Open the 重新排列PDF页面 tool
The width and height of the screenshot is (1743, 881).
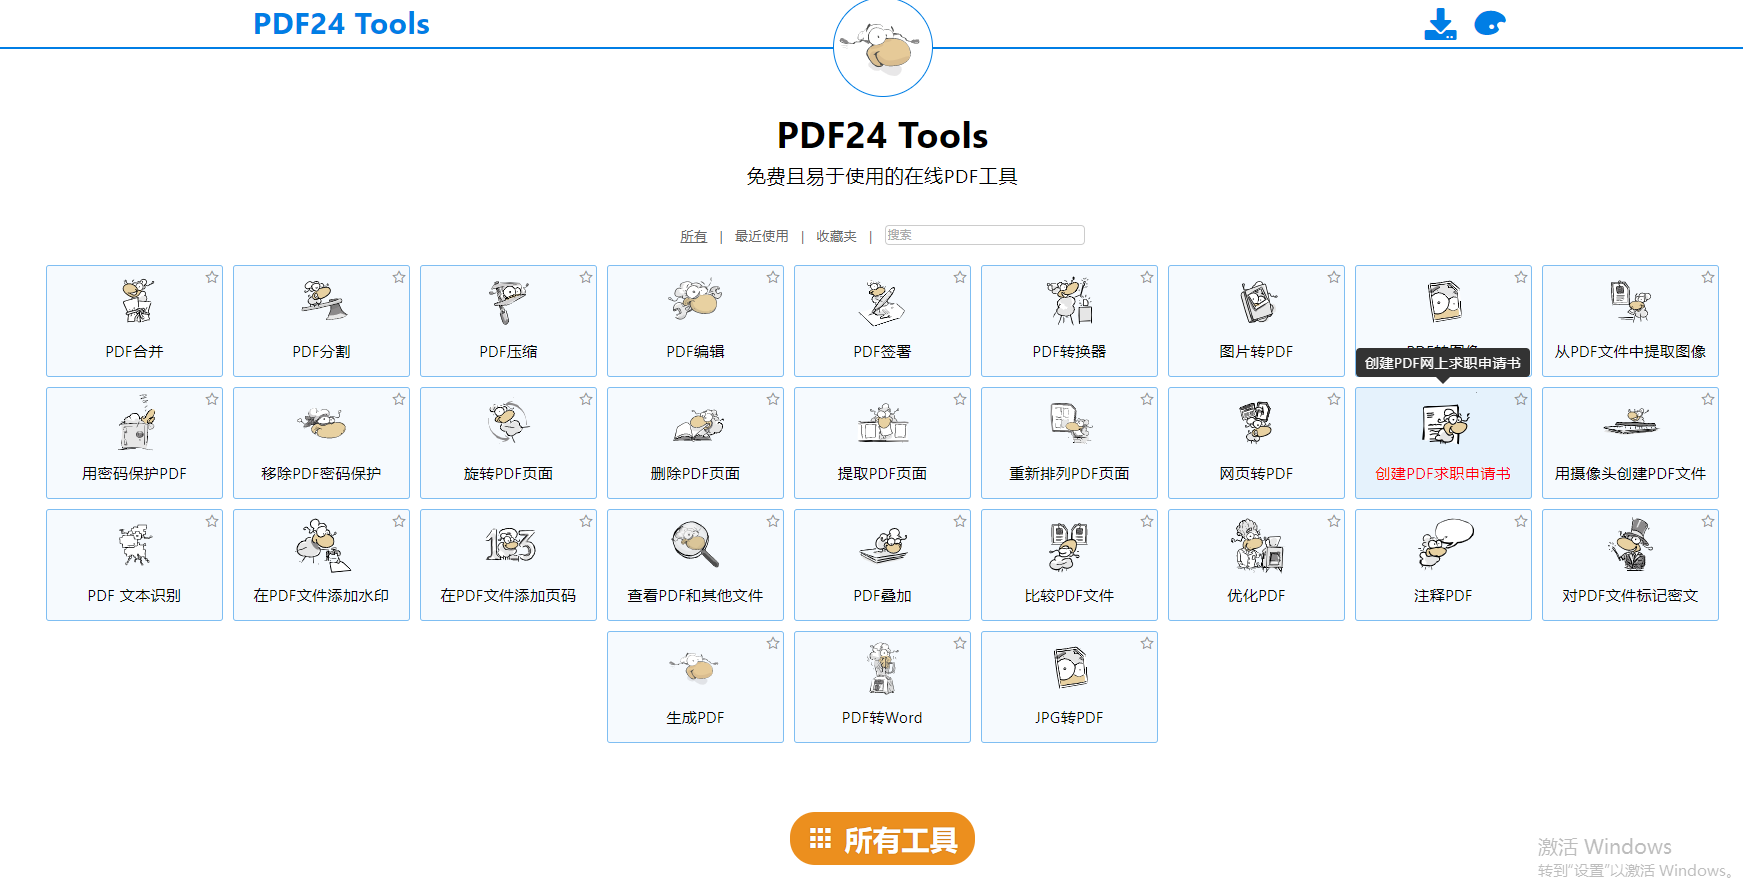[x=1069, y=443]
